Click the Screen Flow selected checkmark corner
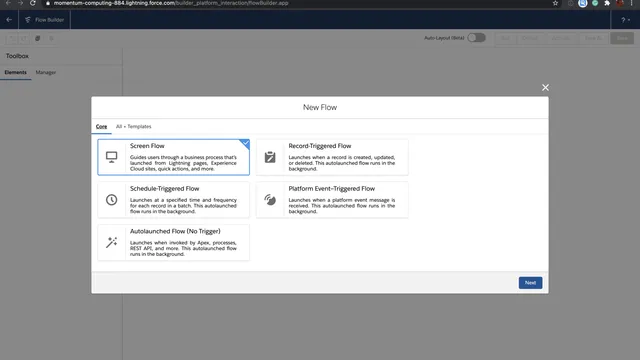 point(245,143)
